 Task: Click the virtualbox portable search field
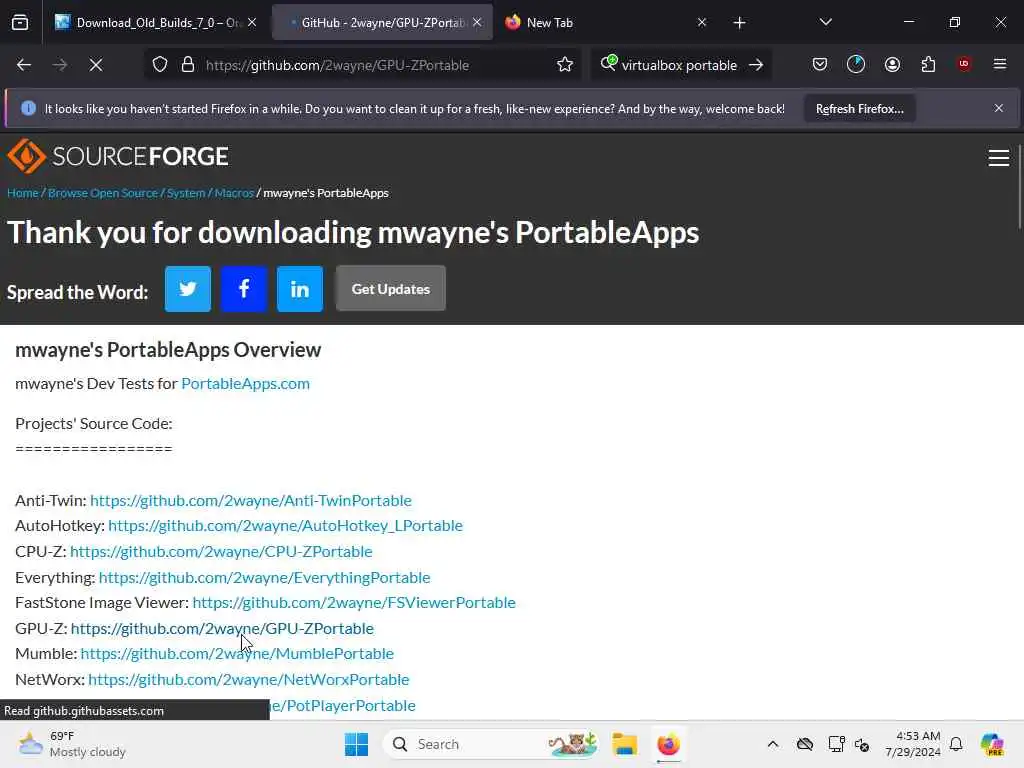[x=679, y=65]
